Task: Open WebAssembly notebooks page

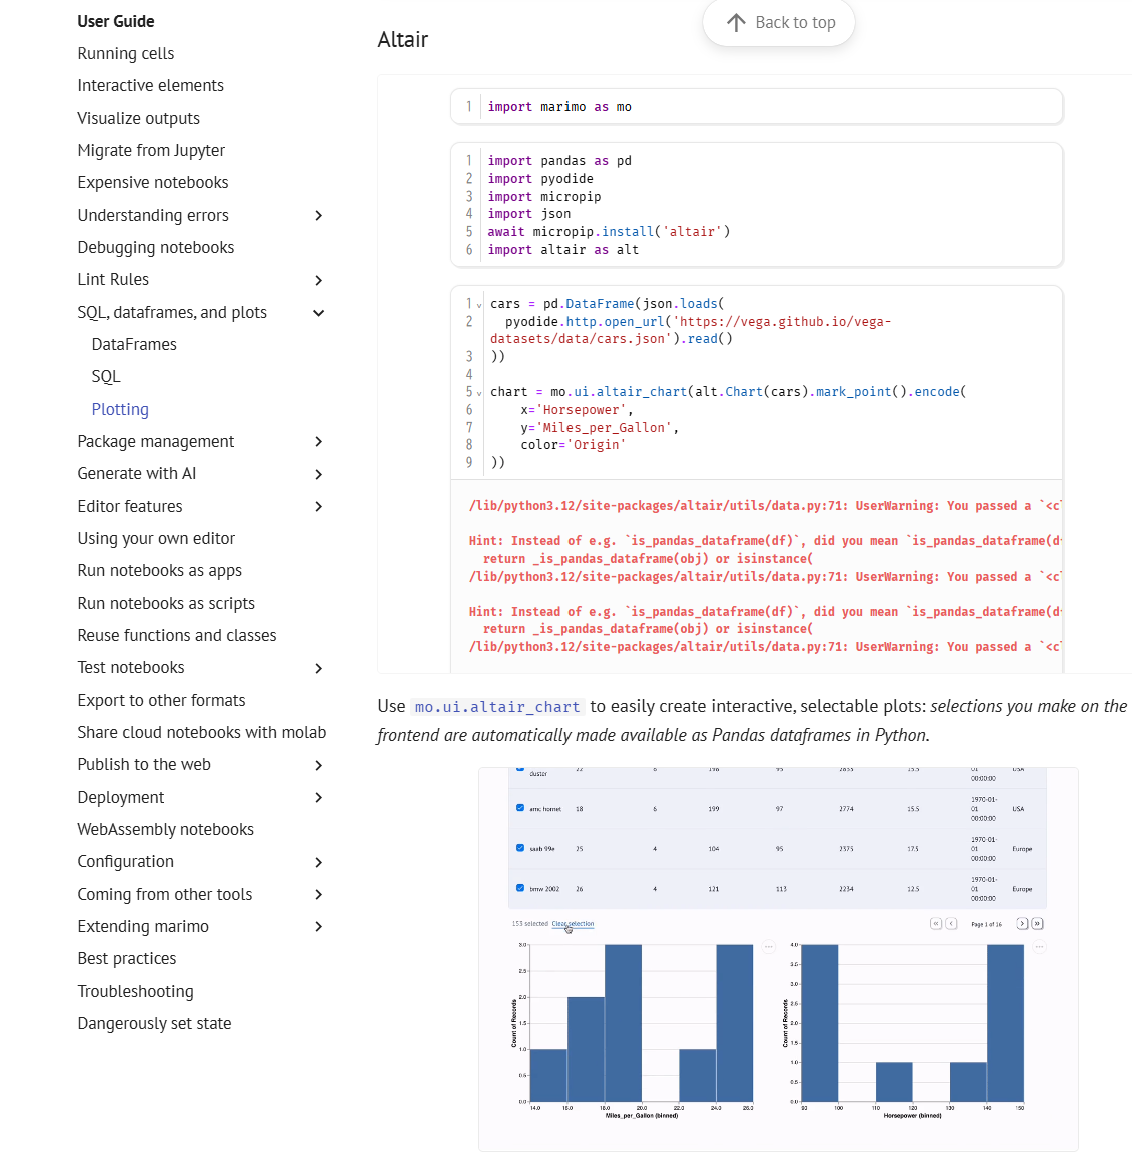Action: [x=165, y=829]
